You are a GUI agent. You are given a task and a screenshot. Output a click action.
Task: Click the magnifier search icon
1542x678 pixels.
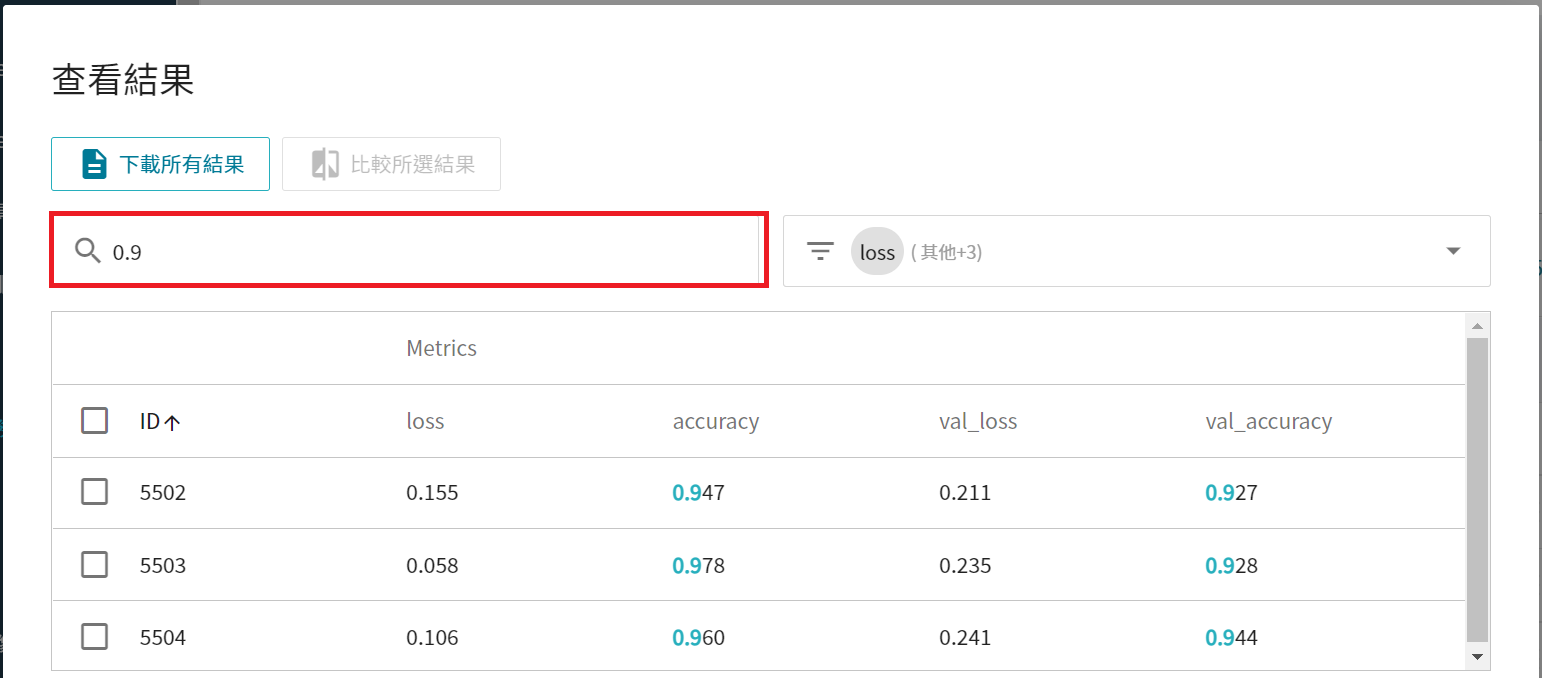[88, 251]
